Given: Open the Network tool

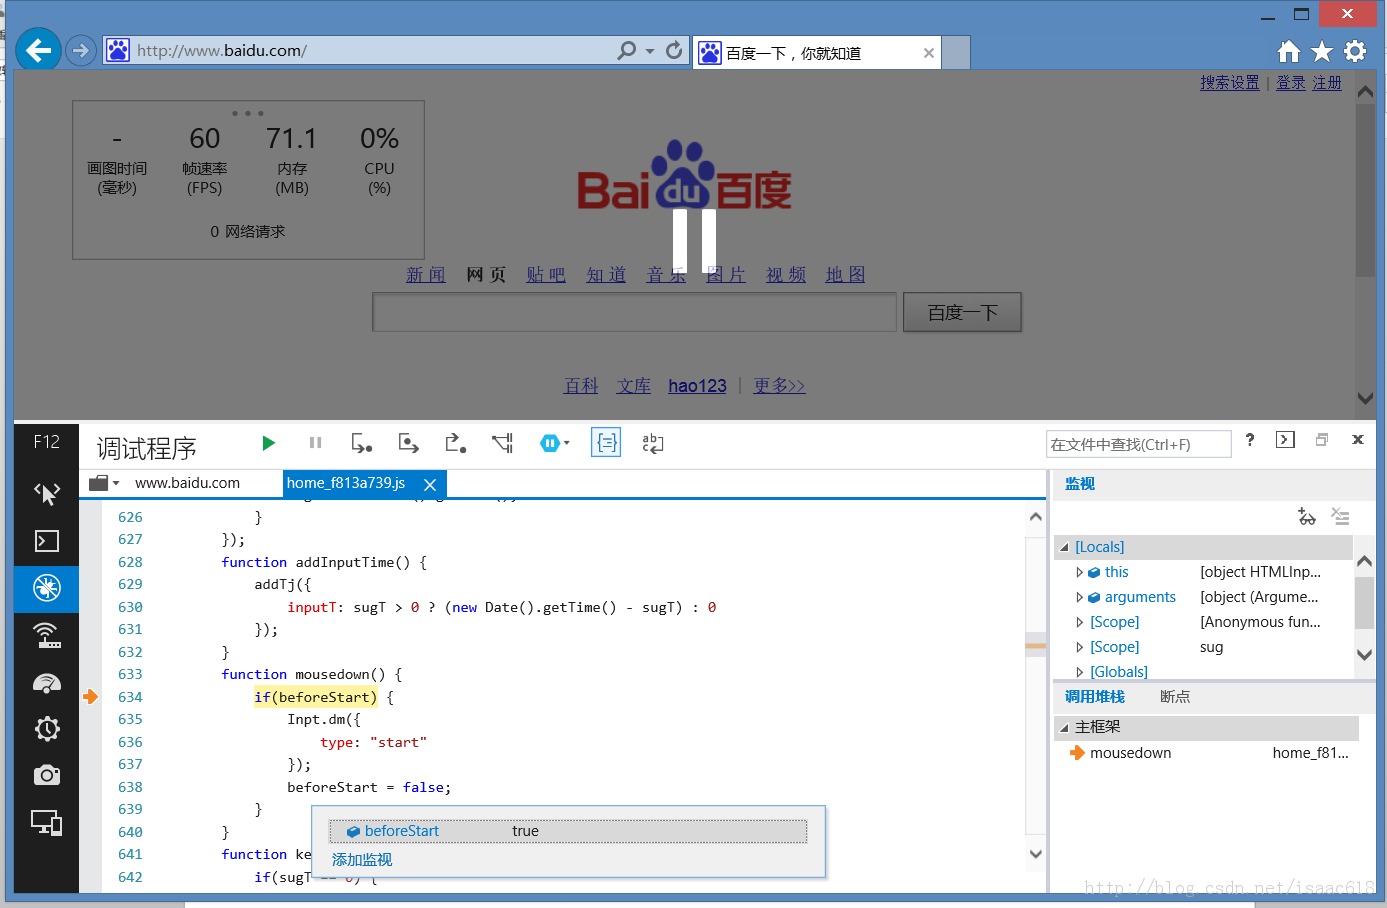Looking at the screenshot, I should click(x=46, y=635).
